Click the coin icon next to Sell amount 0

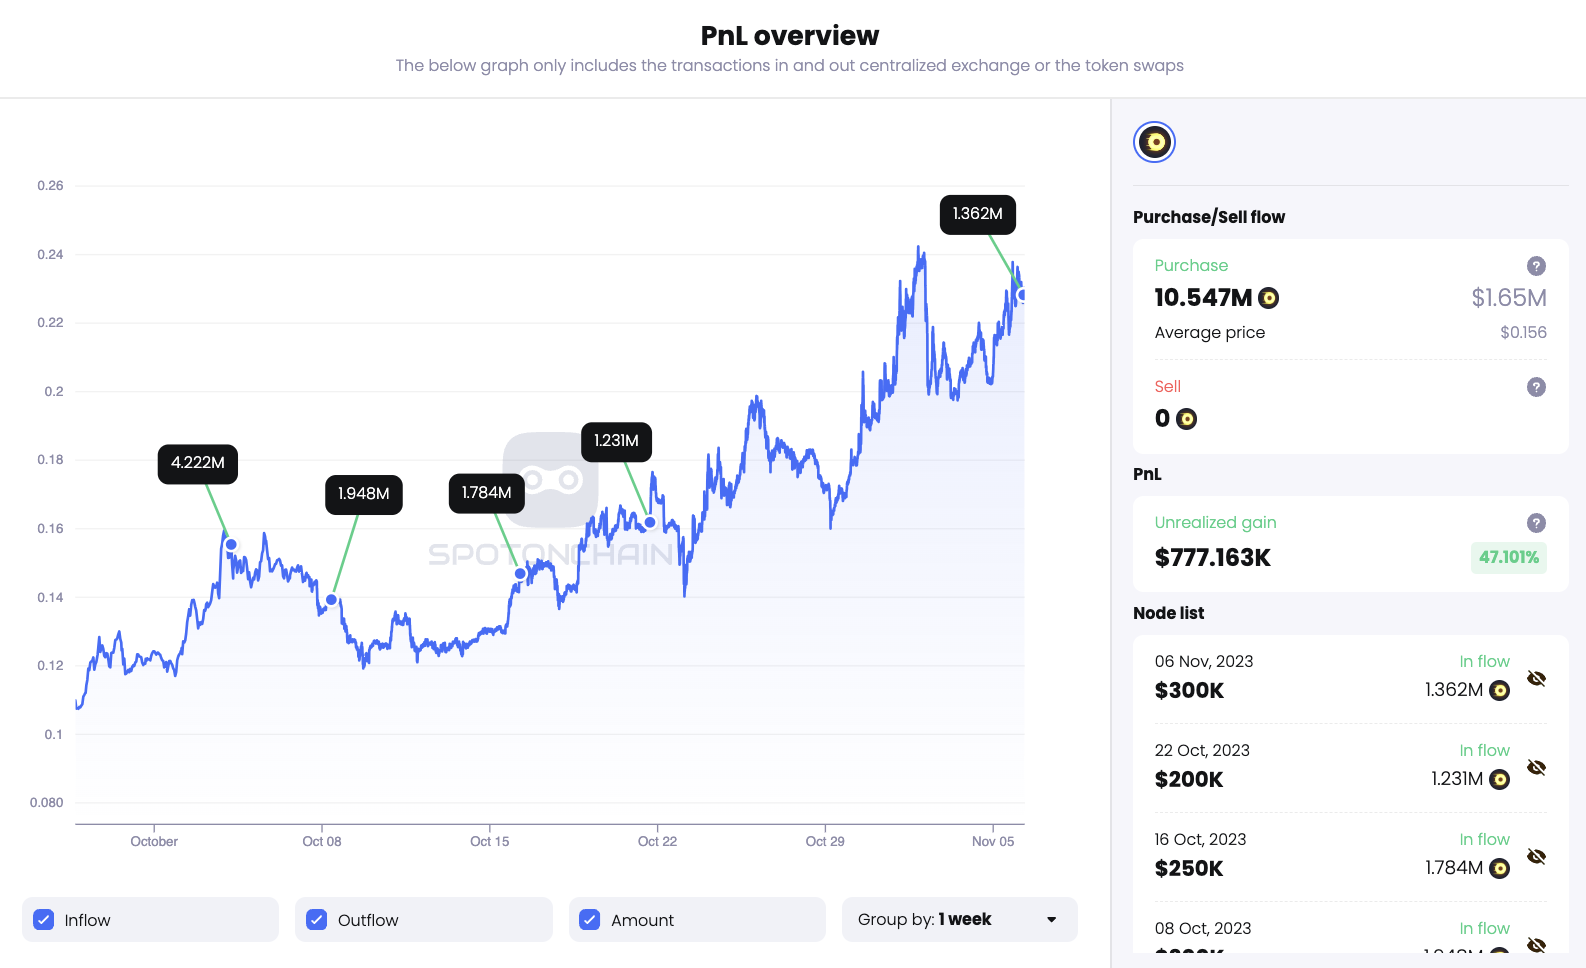tap(1186, 419)
